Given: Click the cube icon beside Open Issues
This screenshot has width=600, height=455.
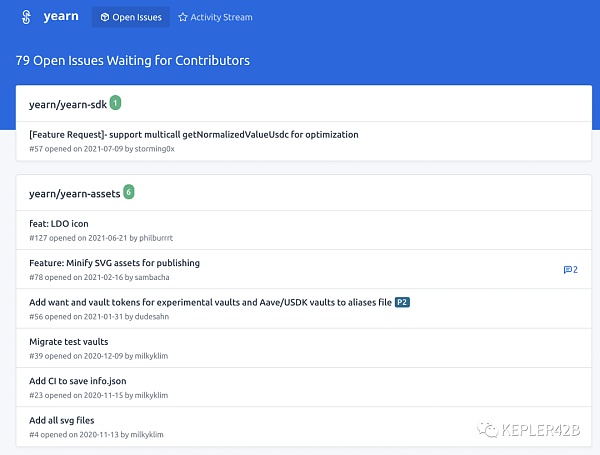Looking at the screenshot, I should click(x=104, y=17).
